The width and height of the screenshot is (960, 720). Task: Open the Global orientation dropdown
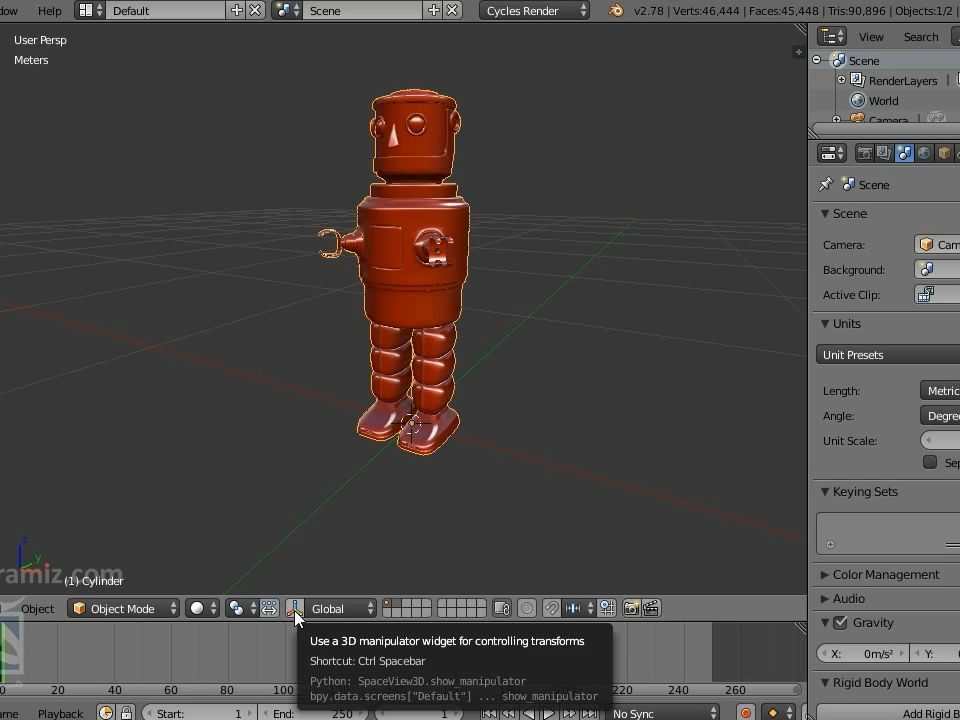340,609
